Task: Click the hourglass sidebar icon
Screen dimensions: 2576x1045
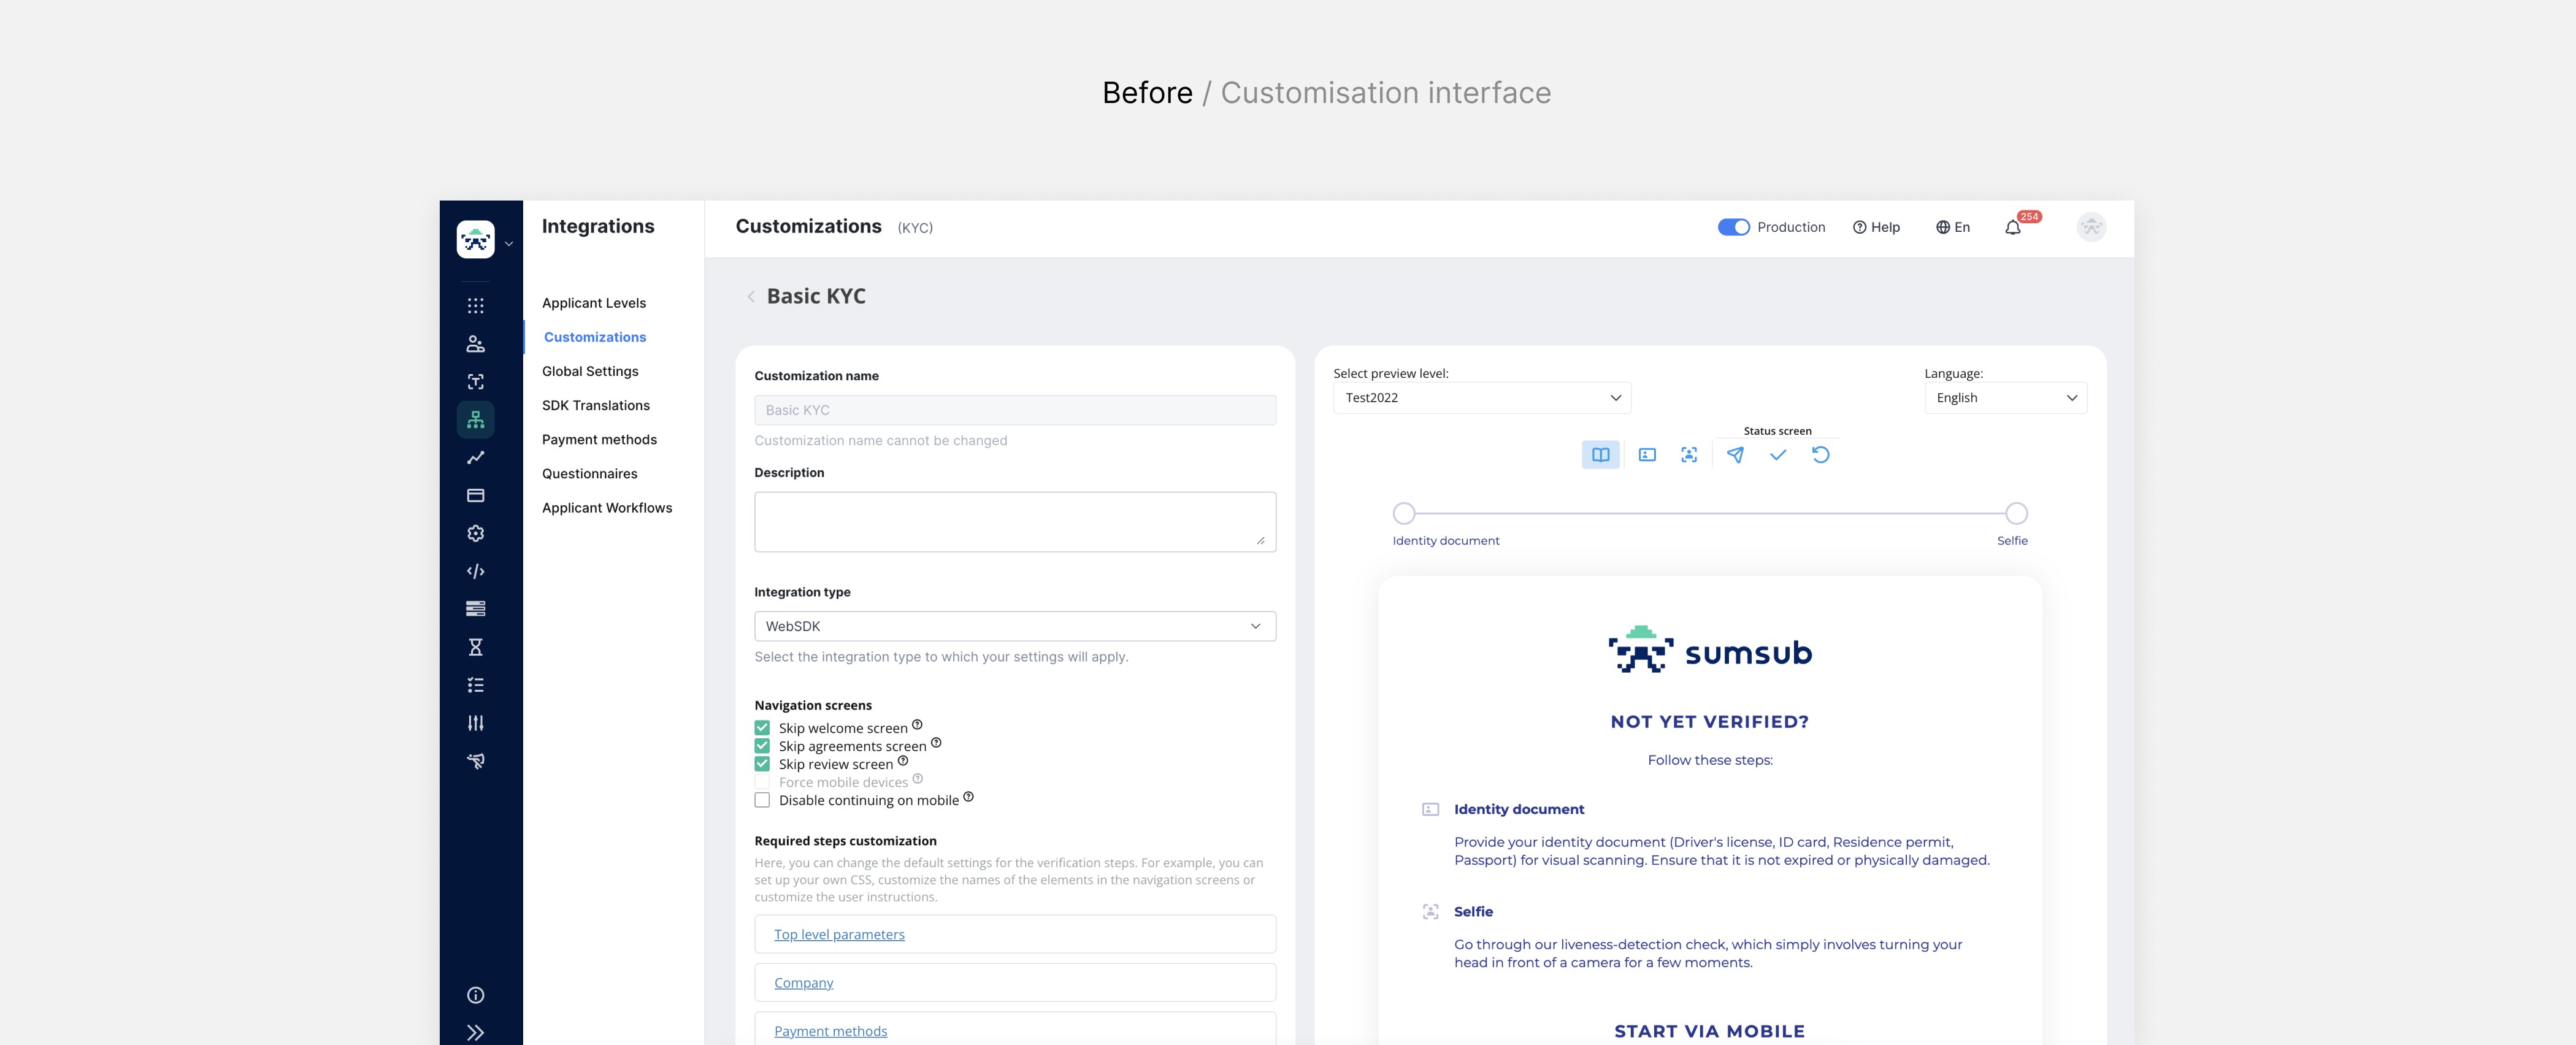Action: tap(476, 647)
